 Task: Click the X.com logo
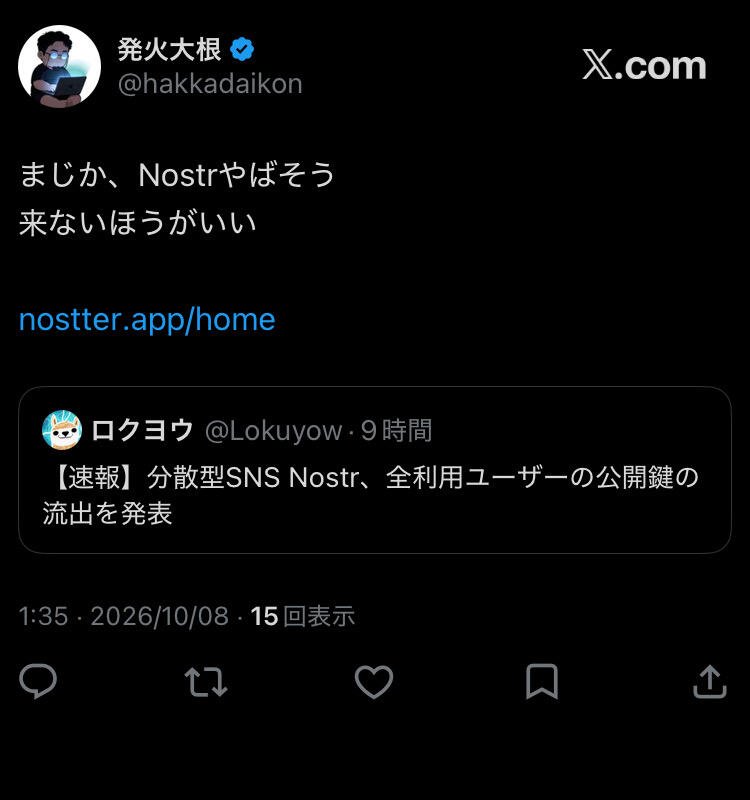pyautogui.click(x=644, y=65)
